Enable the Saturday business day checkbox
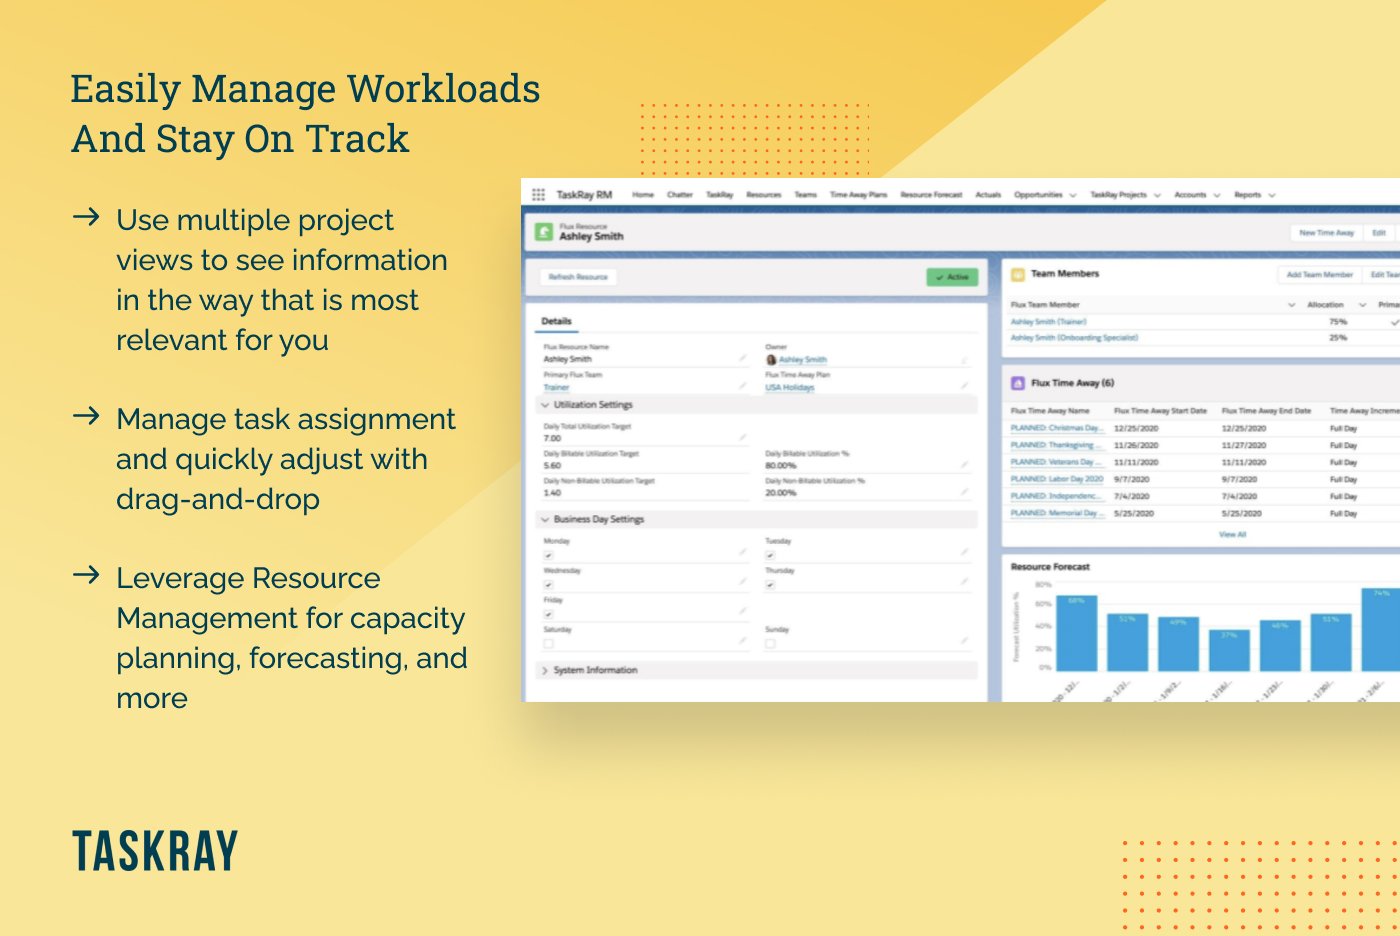The height and width of the screenshot is (936, 1400). coord(548,642)
